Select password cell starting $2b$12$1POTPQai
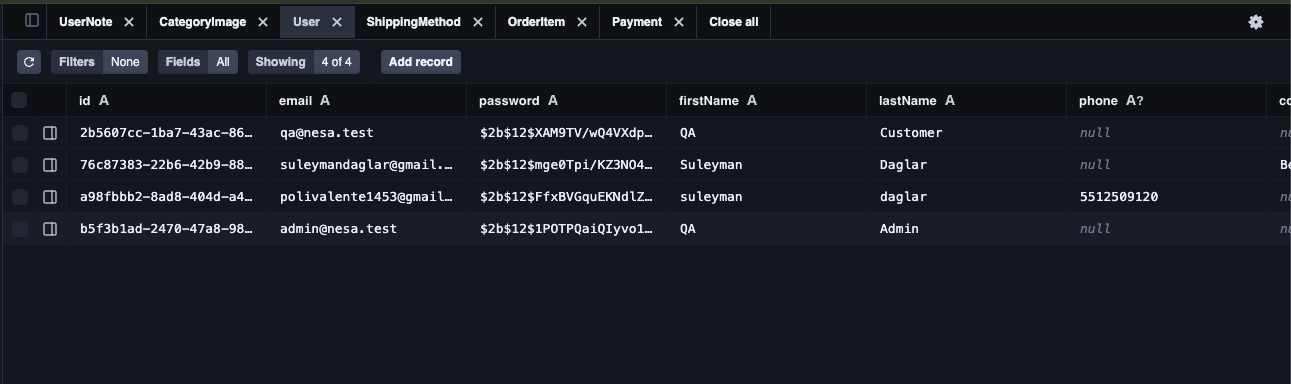Image resolution: width=1291 pixels, height=384 pixels. point(566,229)
